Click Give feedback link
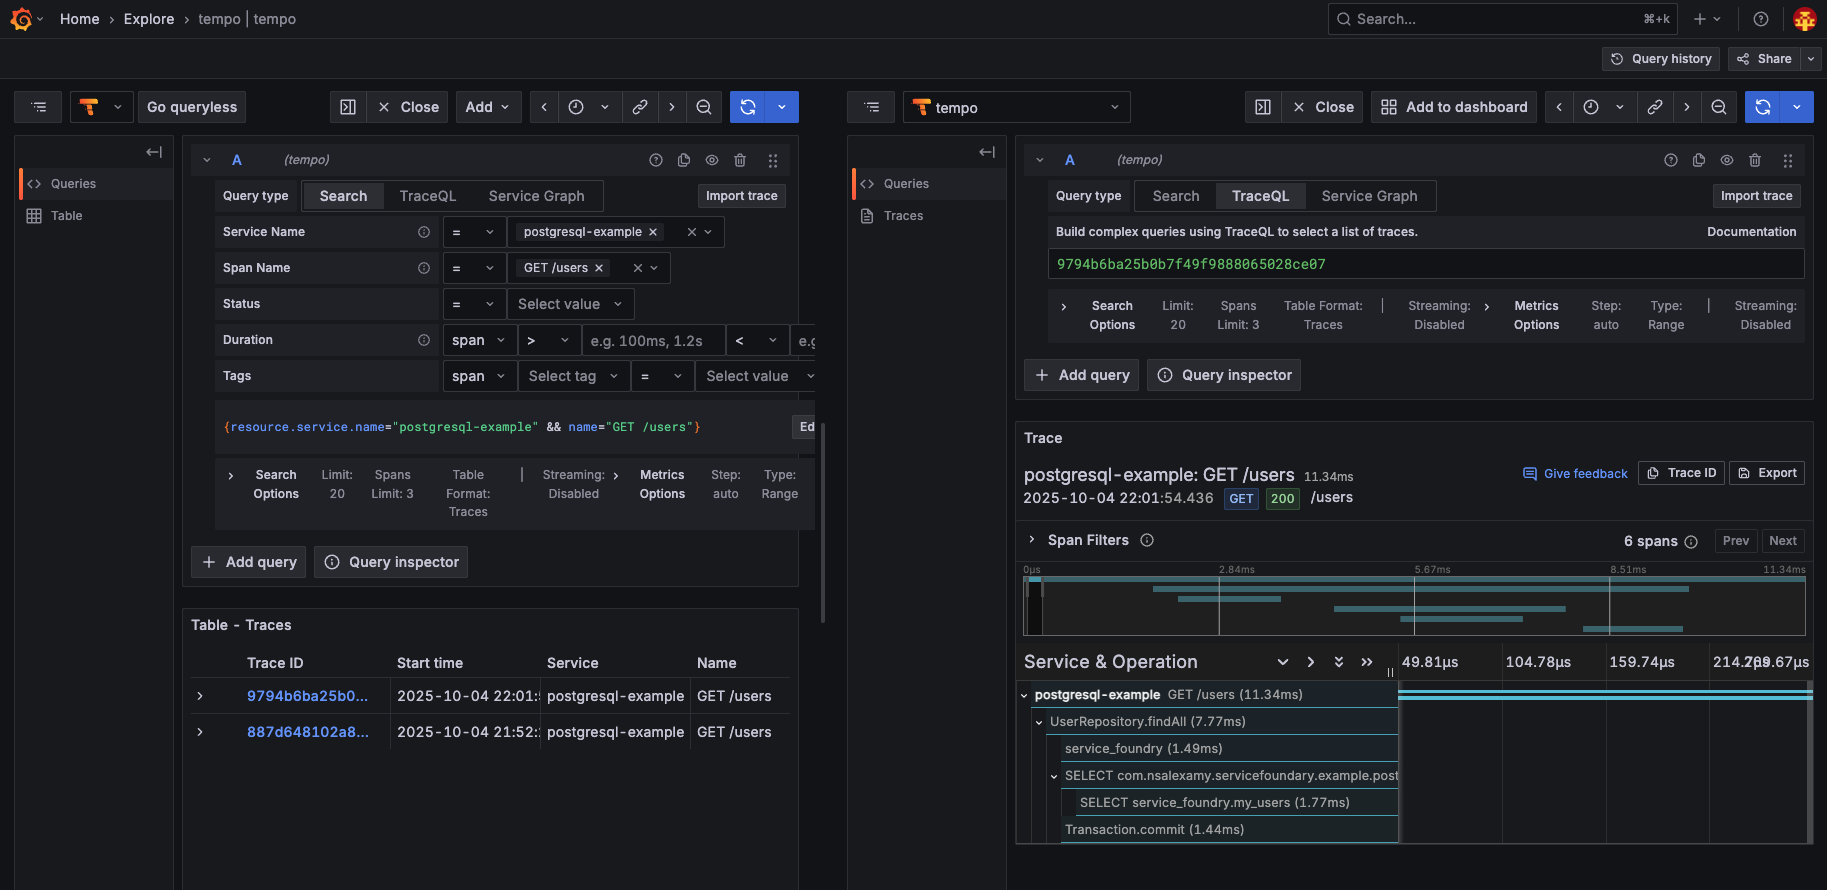The height and width of the screenshot is (890, 1827). coord(1575,474)
